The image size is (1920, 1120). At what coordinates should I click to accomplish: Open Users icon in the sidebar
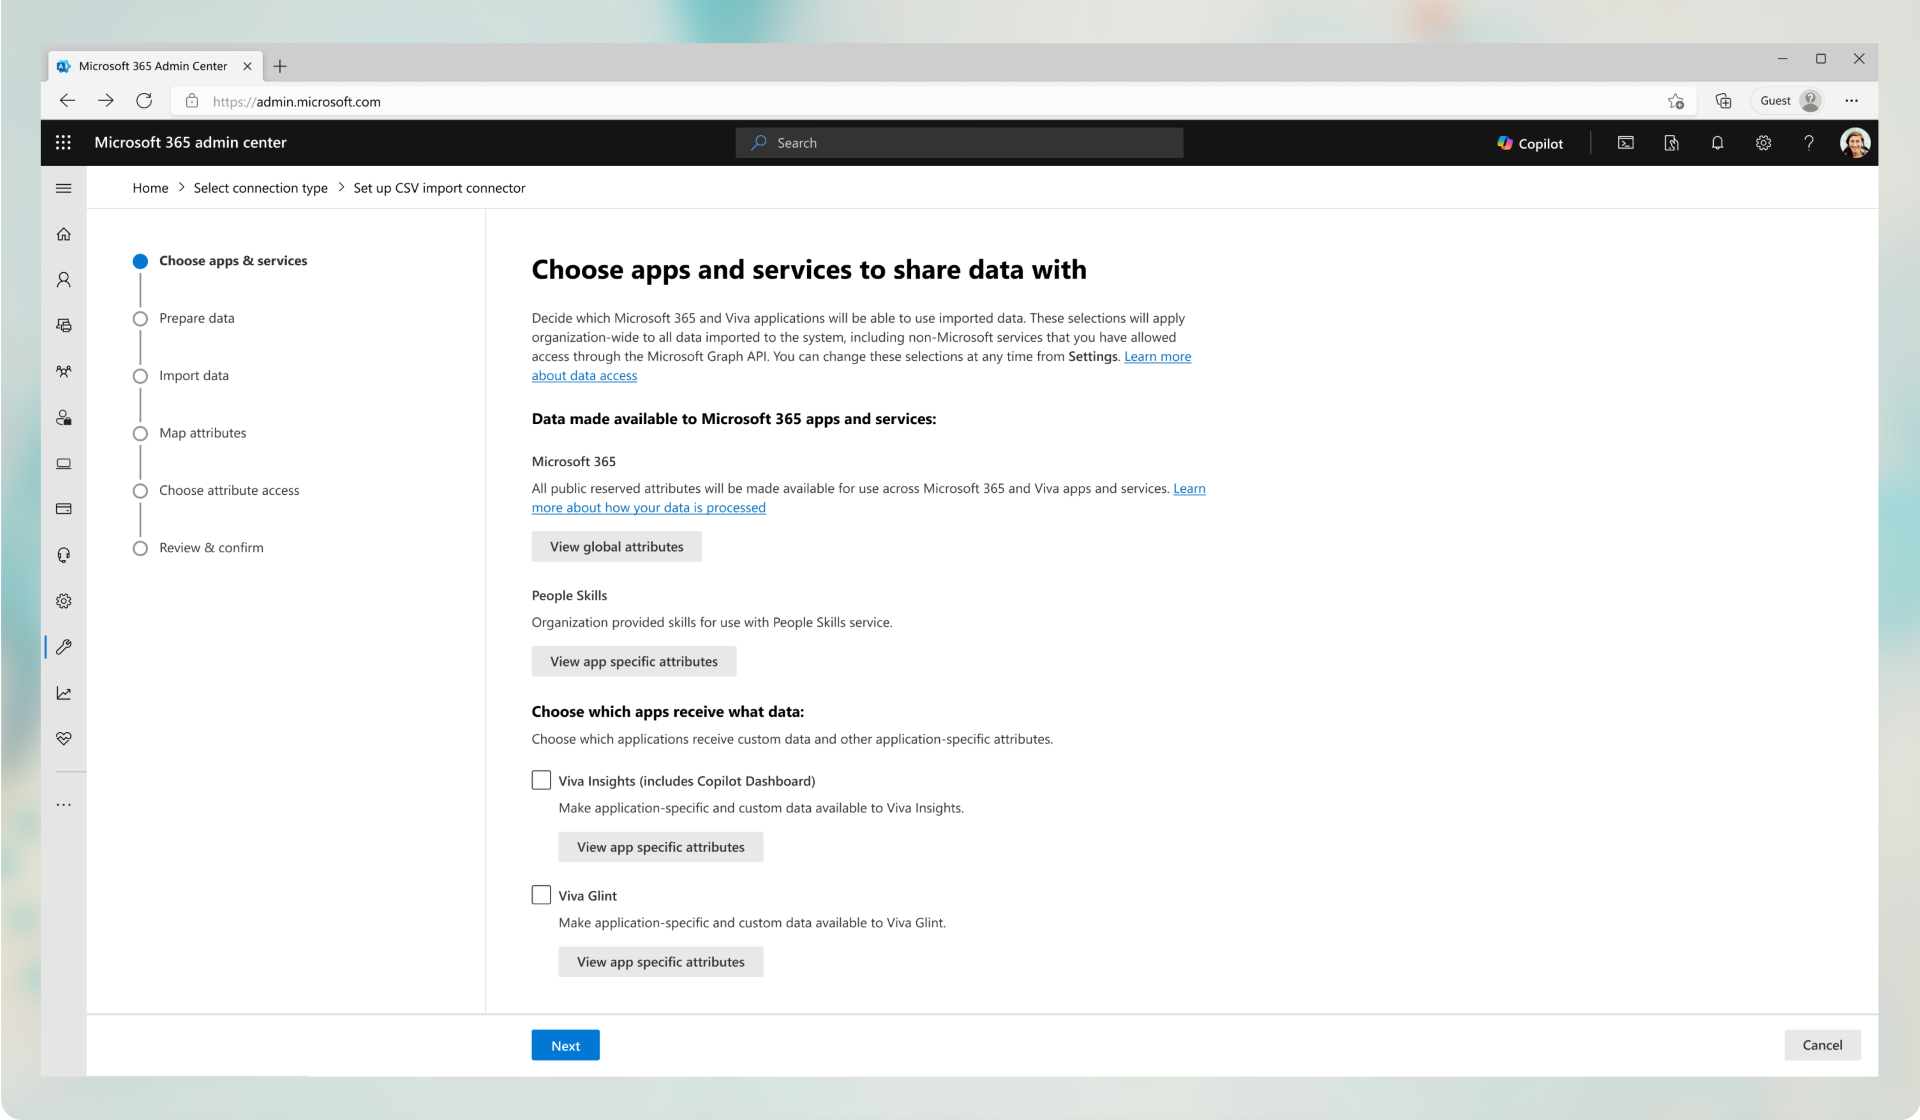click(x=63, y=280)
